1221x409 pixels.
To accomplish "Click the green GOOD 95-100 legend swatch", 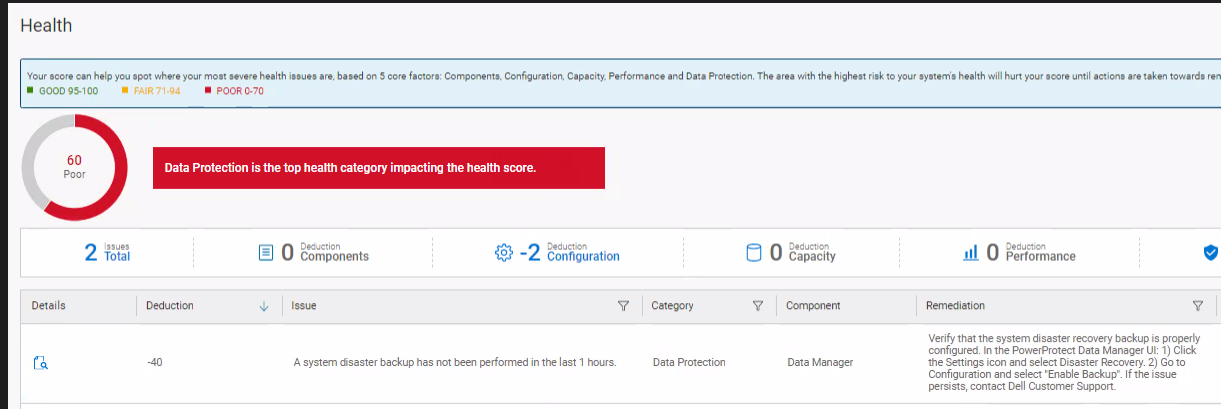I will 31,91.
